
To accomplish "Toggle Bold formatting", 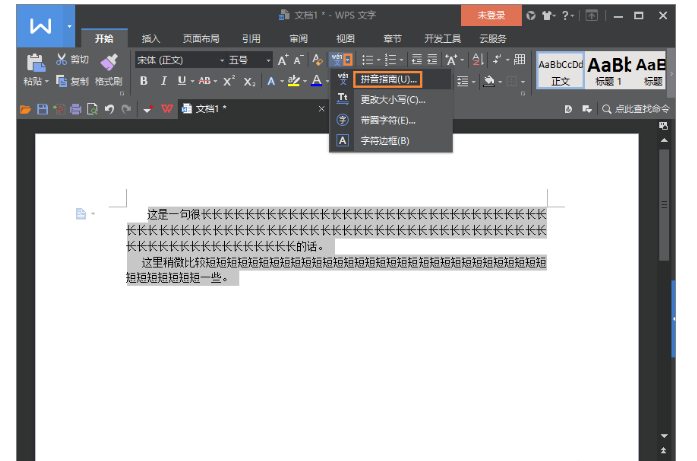I will [x=144, y=81].
